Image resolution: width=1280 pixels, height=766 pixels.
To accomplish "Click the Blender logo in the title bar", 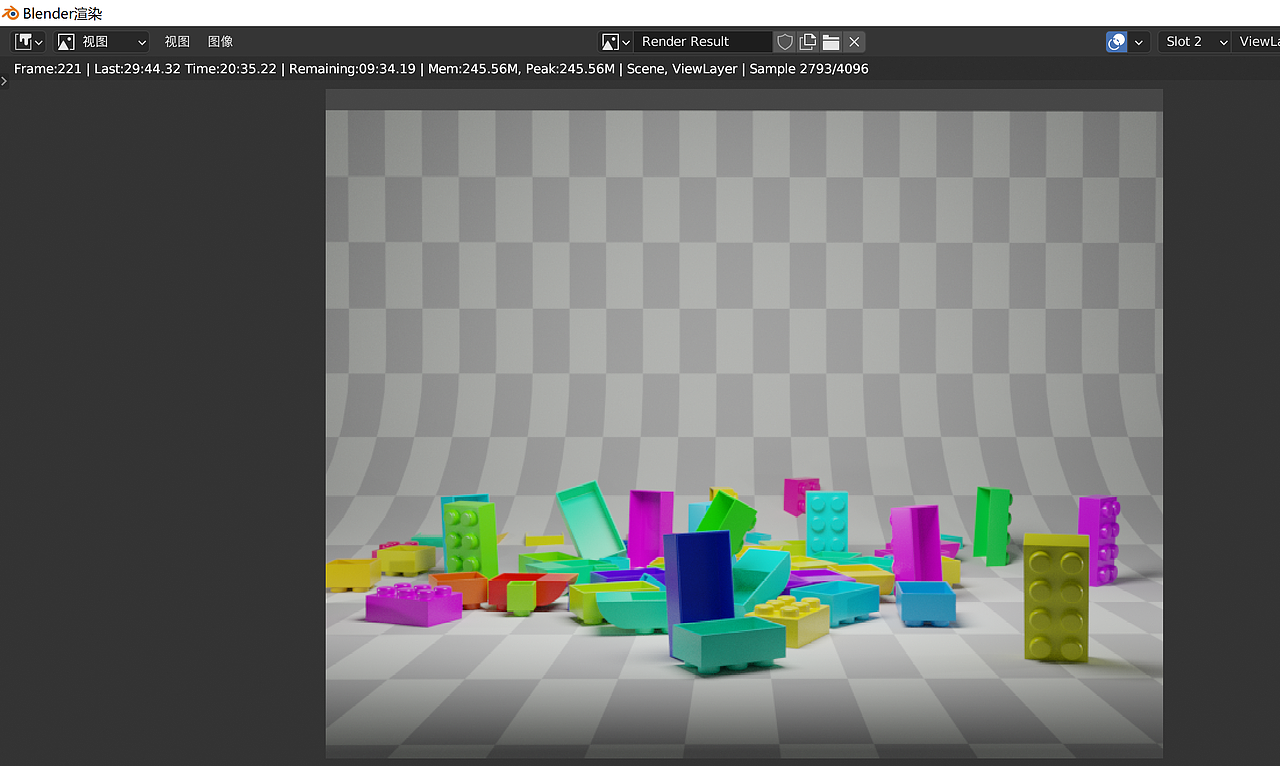I will click(10, 12).
